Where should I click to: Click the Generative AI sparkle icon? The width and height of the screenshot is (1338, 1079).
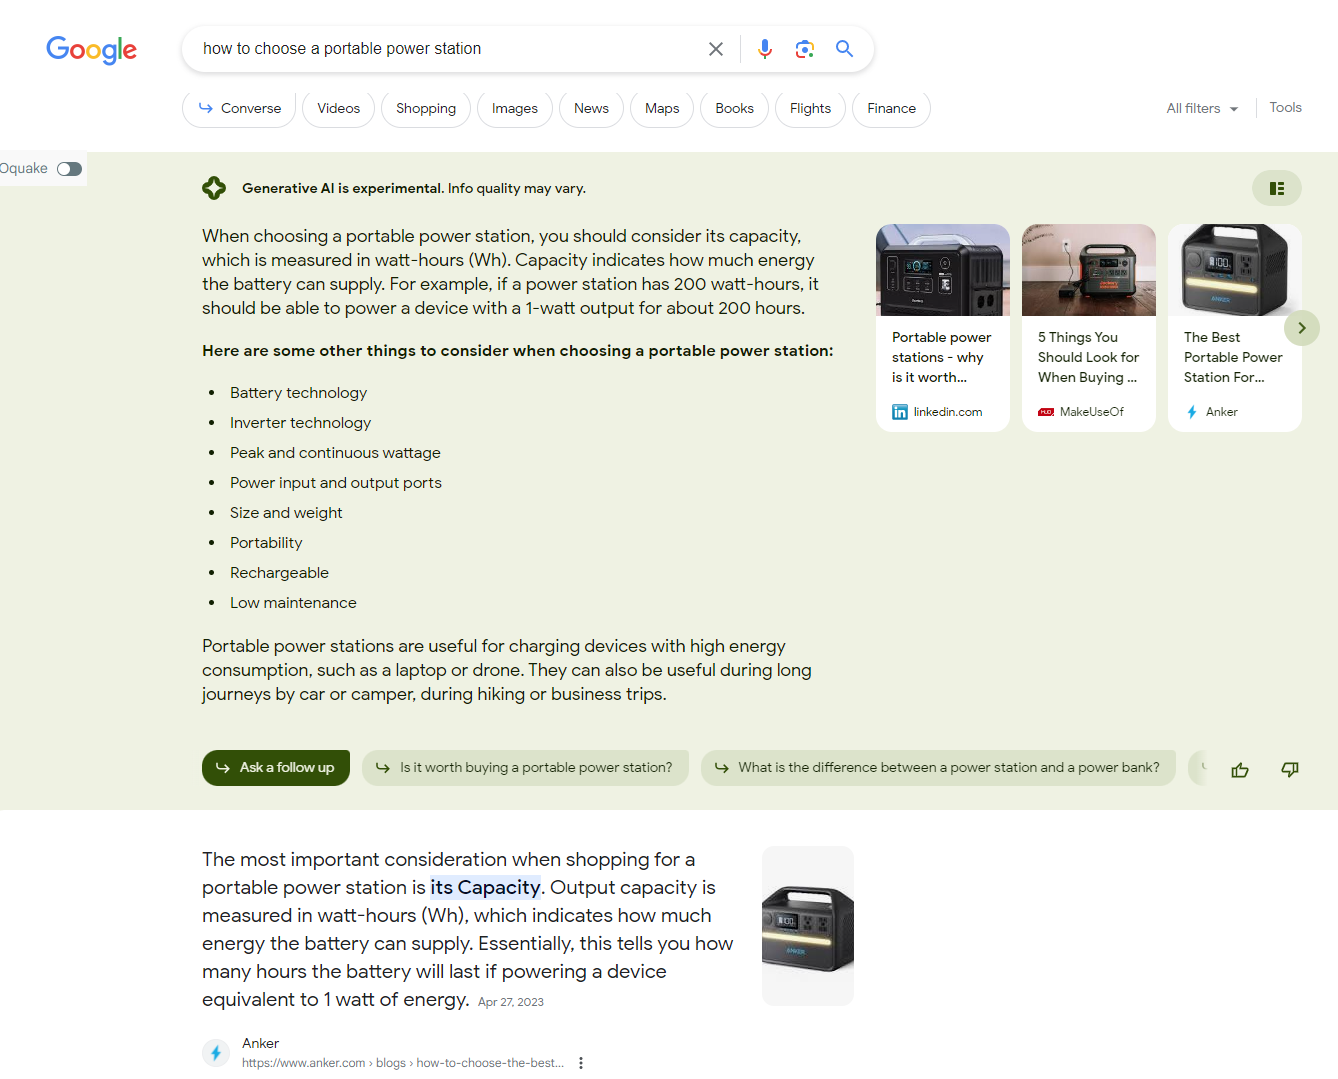coord(214,187)
